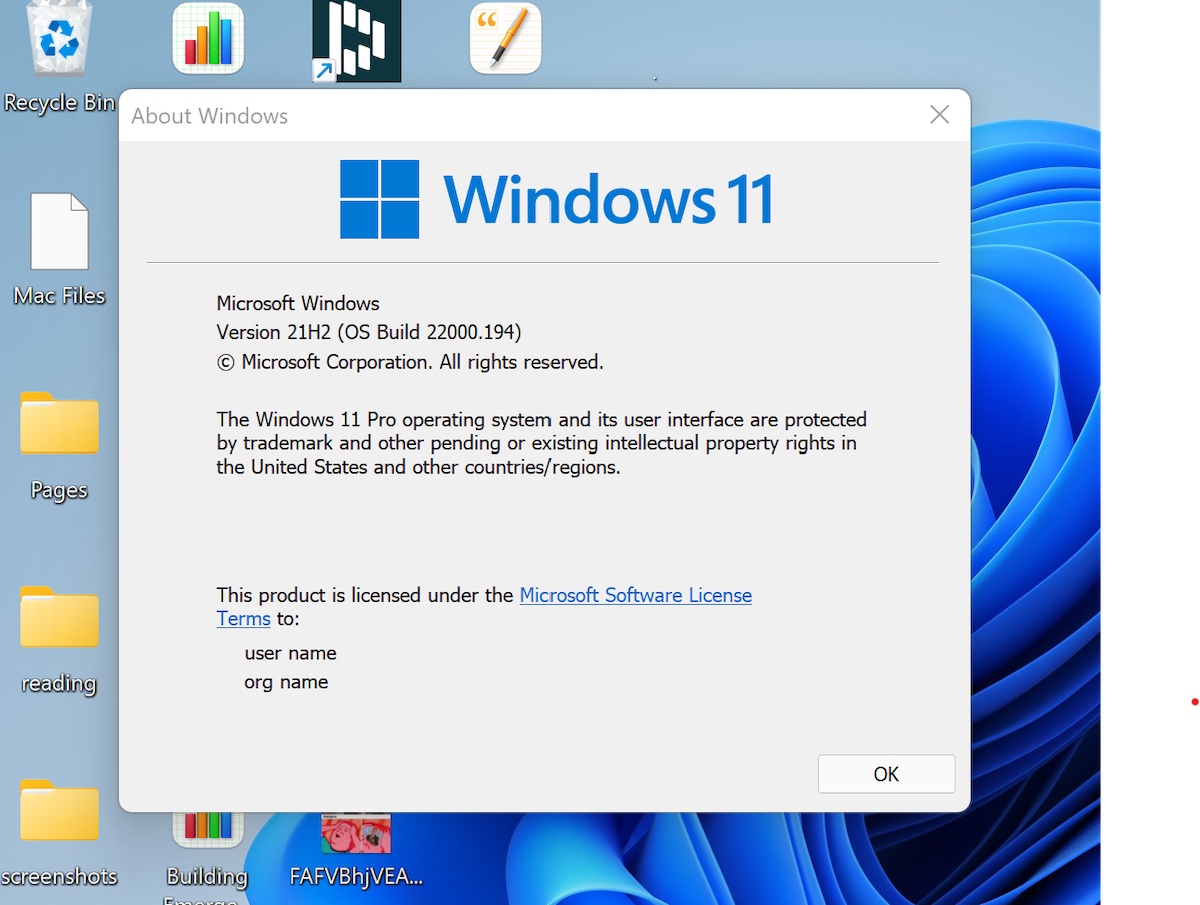The width and height of the screenshot is (1200, 905).
Task: Launch the Numbers bar chart app
Action: click(207, 39)
